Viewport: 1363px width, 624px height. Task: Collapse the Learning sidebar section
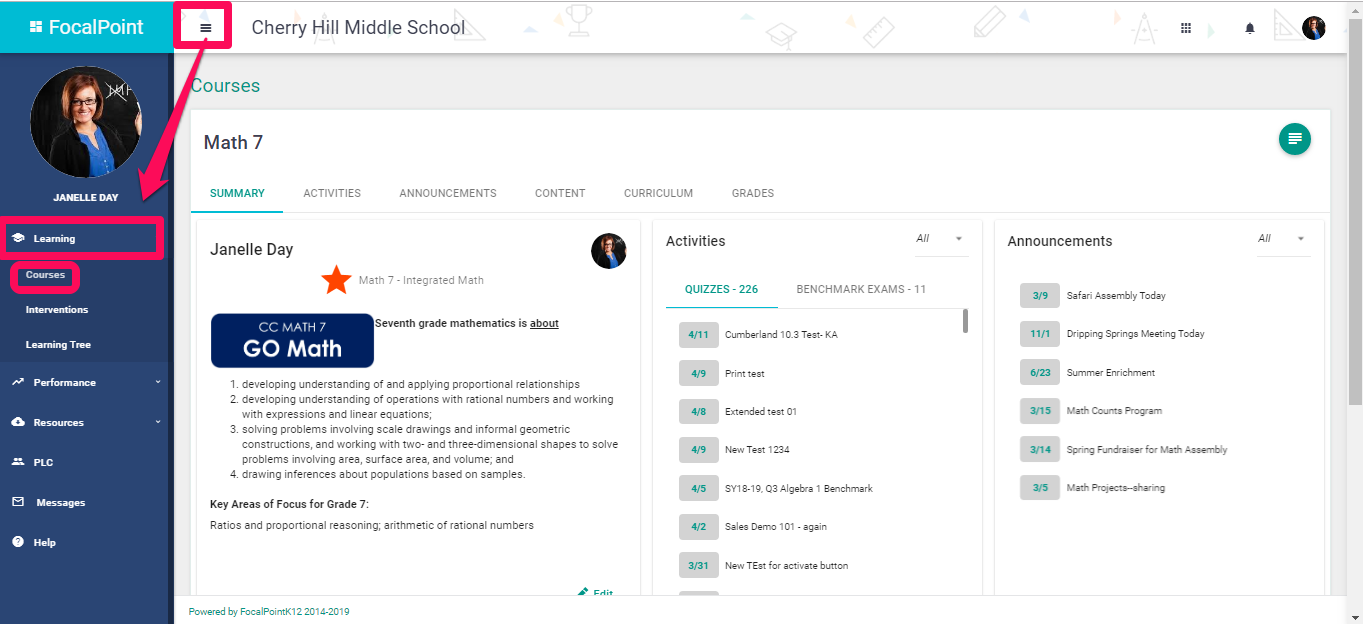click(82, 238)
